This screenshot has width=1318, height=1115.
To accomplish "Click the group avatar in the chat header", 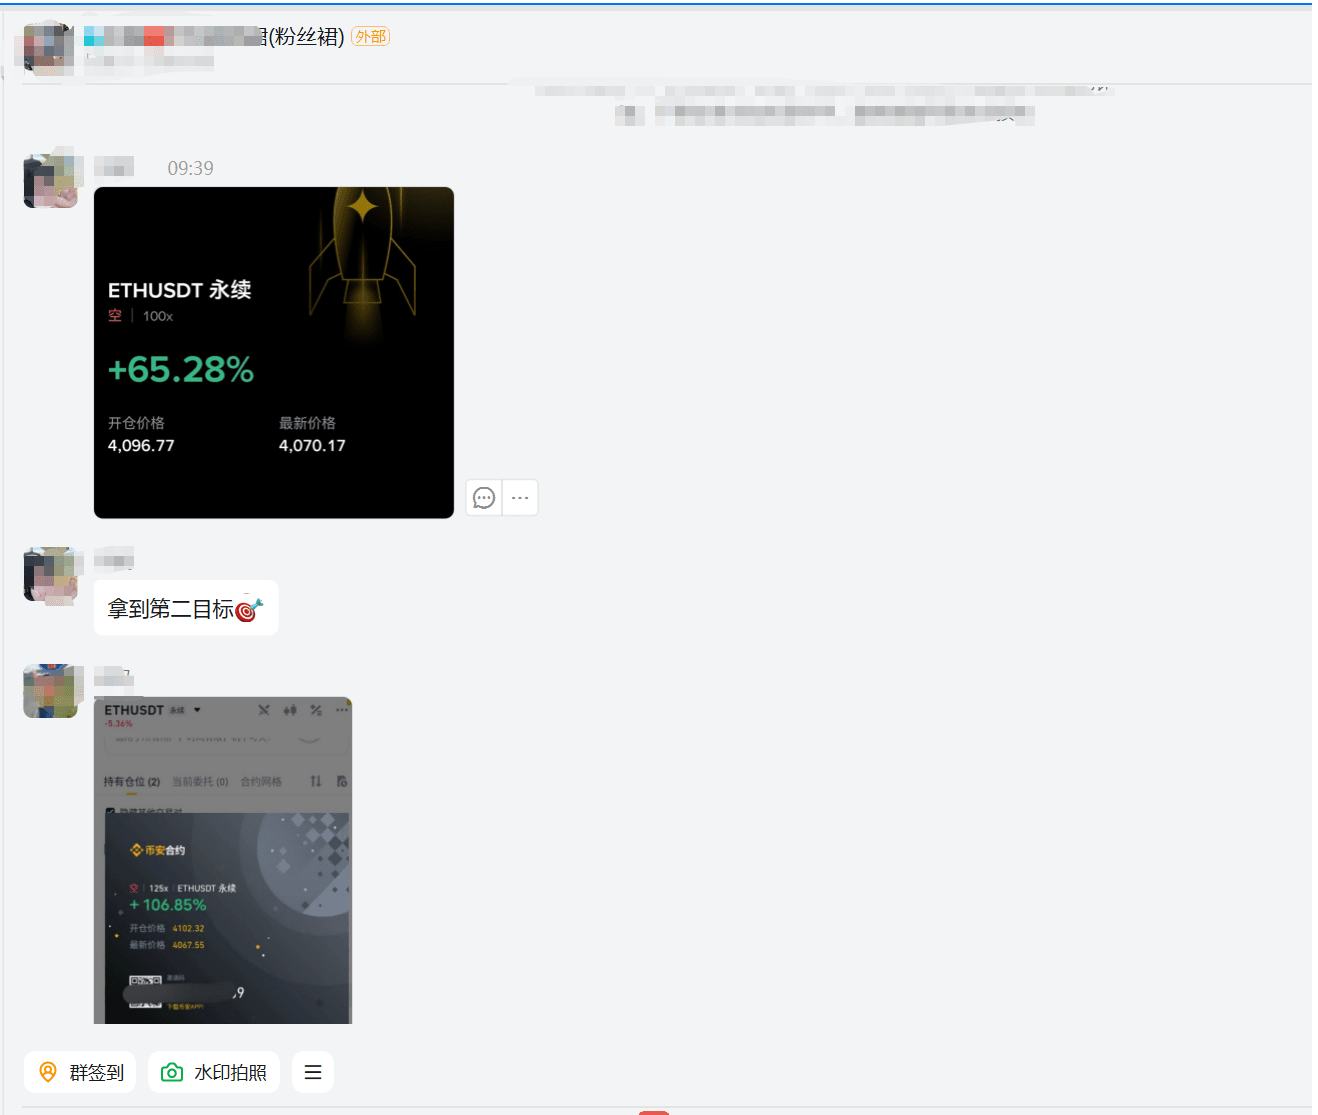I will [x=49, y=48].
